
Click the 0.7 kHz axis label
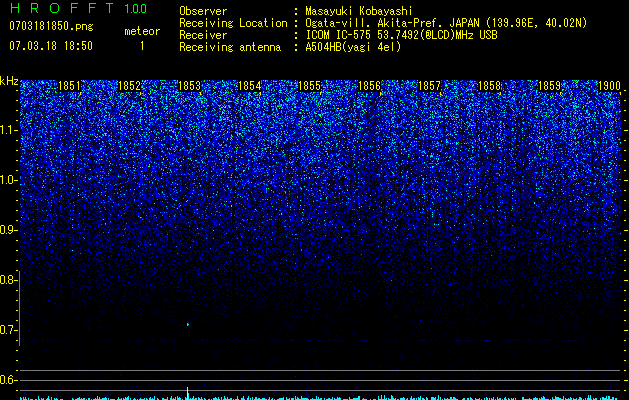[7, 330]
